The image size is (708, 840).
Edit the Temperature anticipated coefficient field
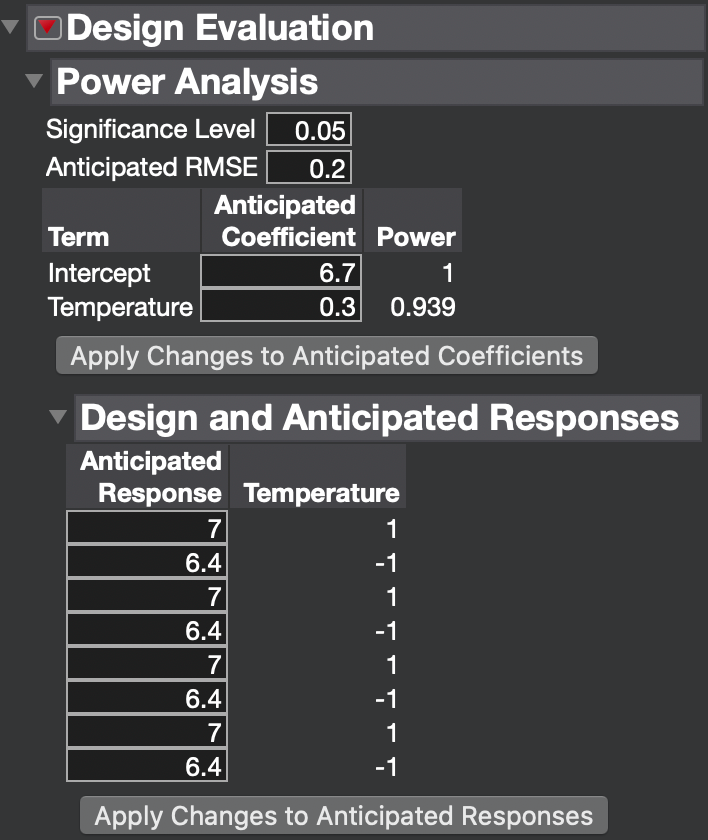pos(280,306)
